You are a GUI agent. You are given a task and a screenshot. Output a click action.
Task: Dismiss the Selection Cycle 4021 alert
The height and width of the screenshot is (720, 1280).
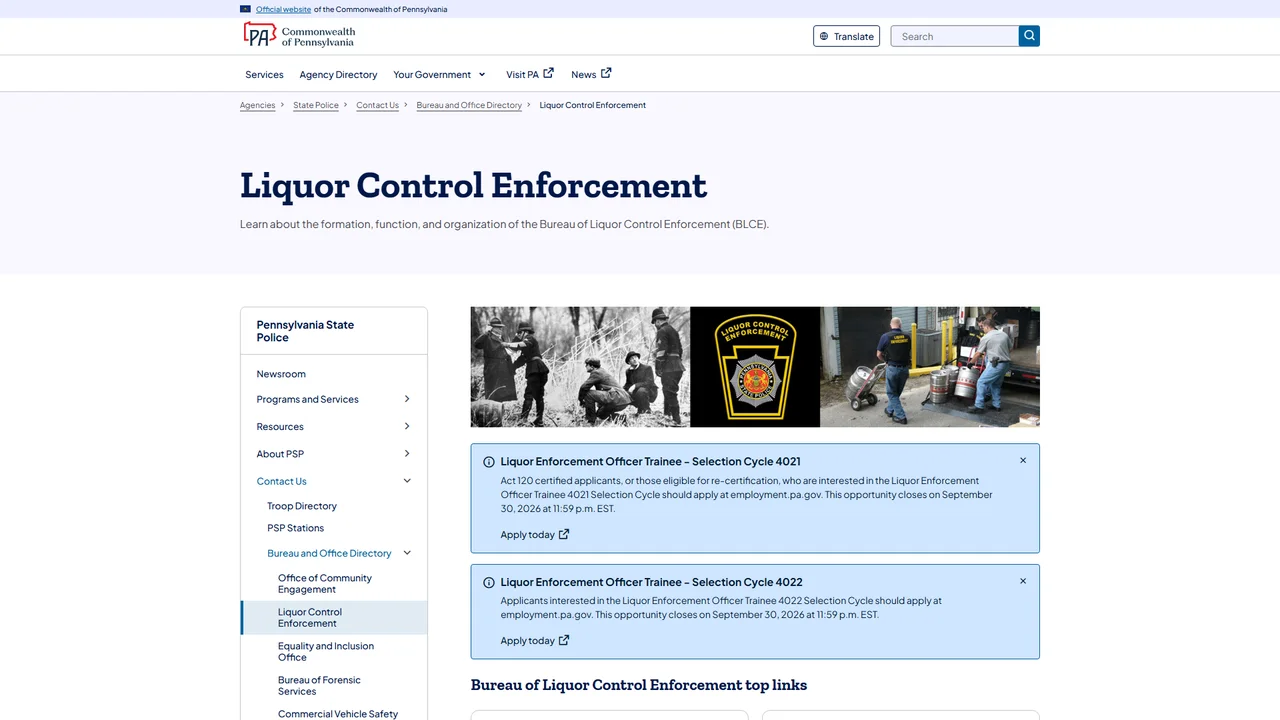tap(1023, 461)
